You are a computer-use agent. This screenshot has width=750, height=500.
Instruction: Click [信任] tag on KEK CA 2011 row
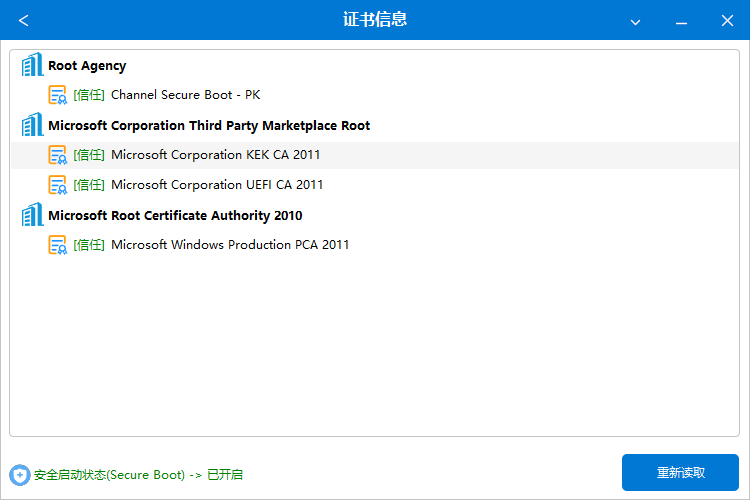[89, 155]
